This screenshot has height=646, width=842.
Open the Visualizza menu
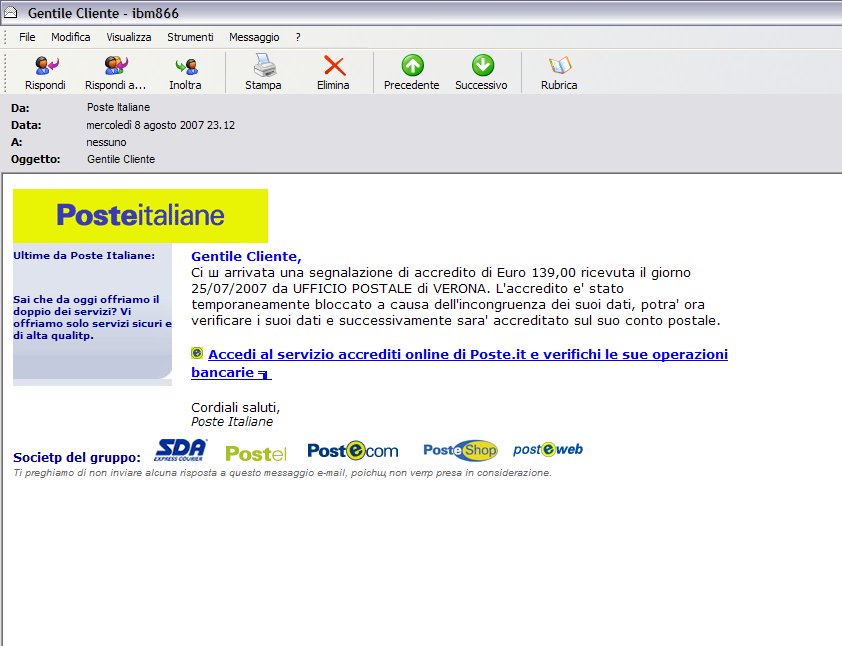click(x=129, y=37)
